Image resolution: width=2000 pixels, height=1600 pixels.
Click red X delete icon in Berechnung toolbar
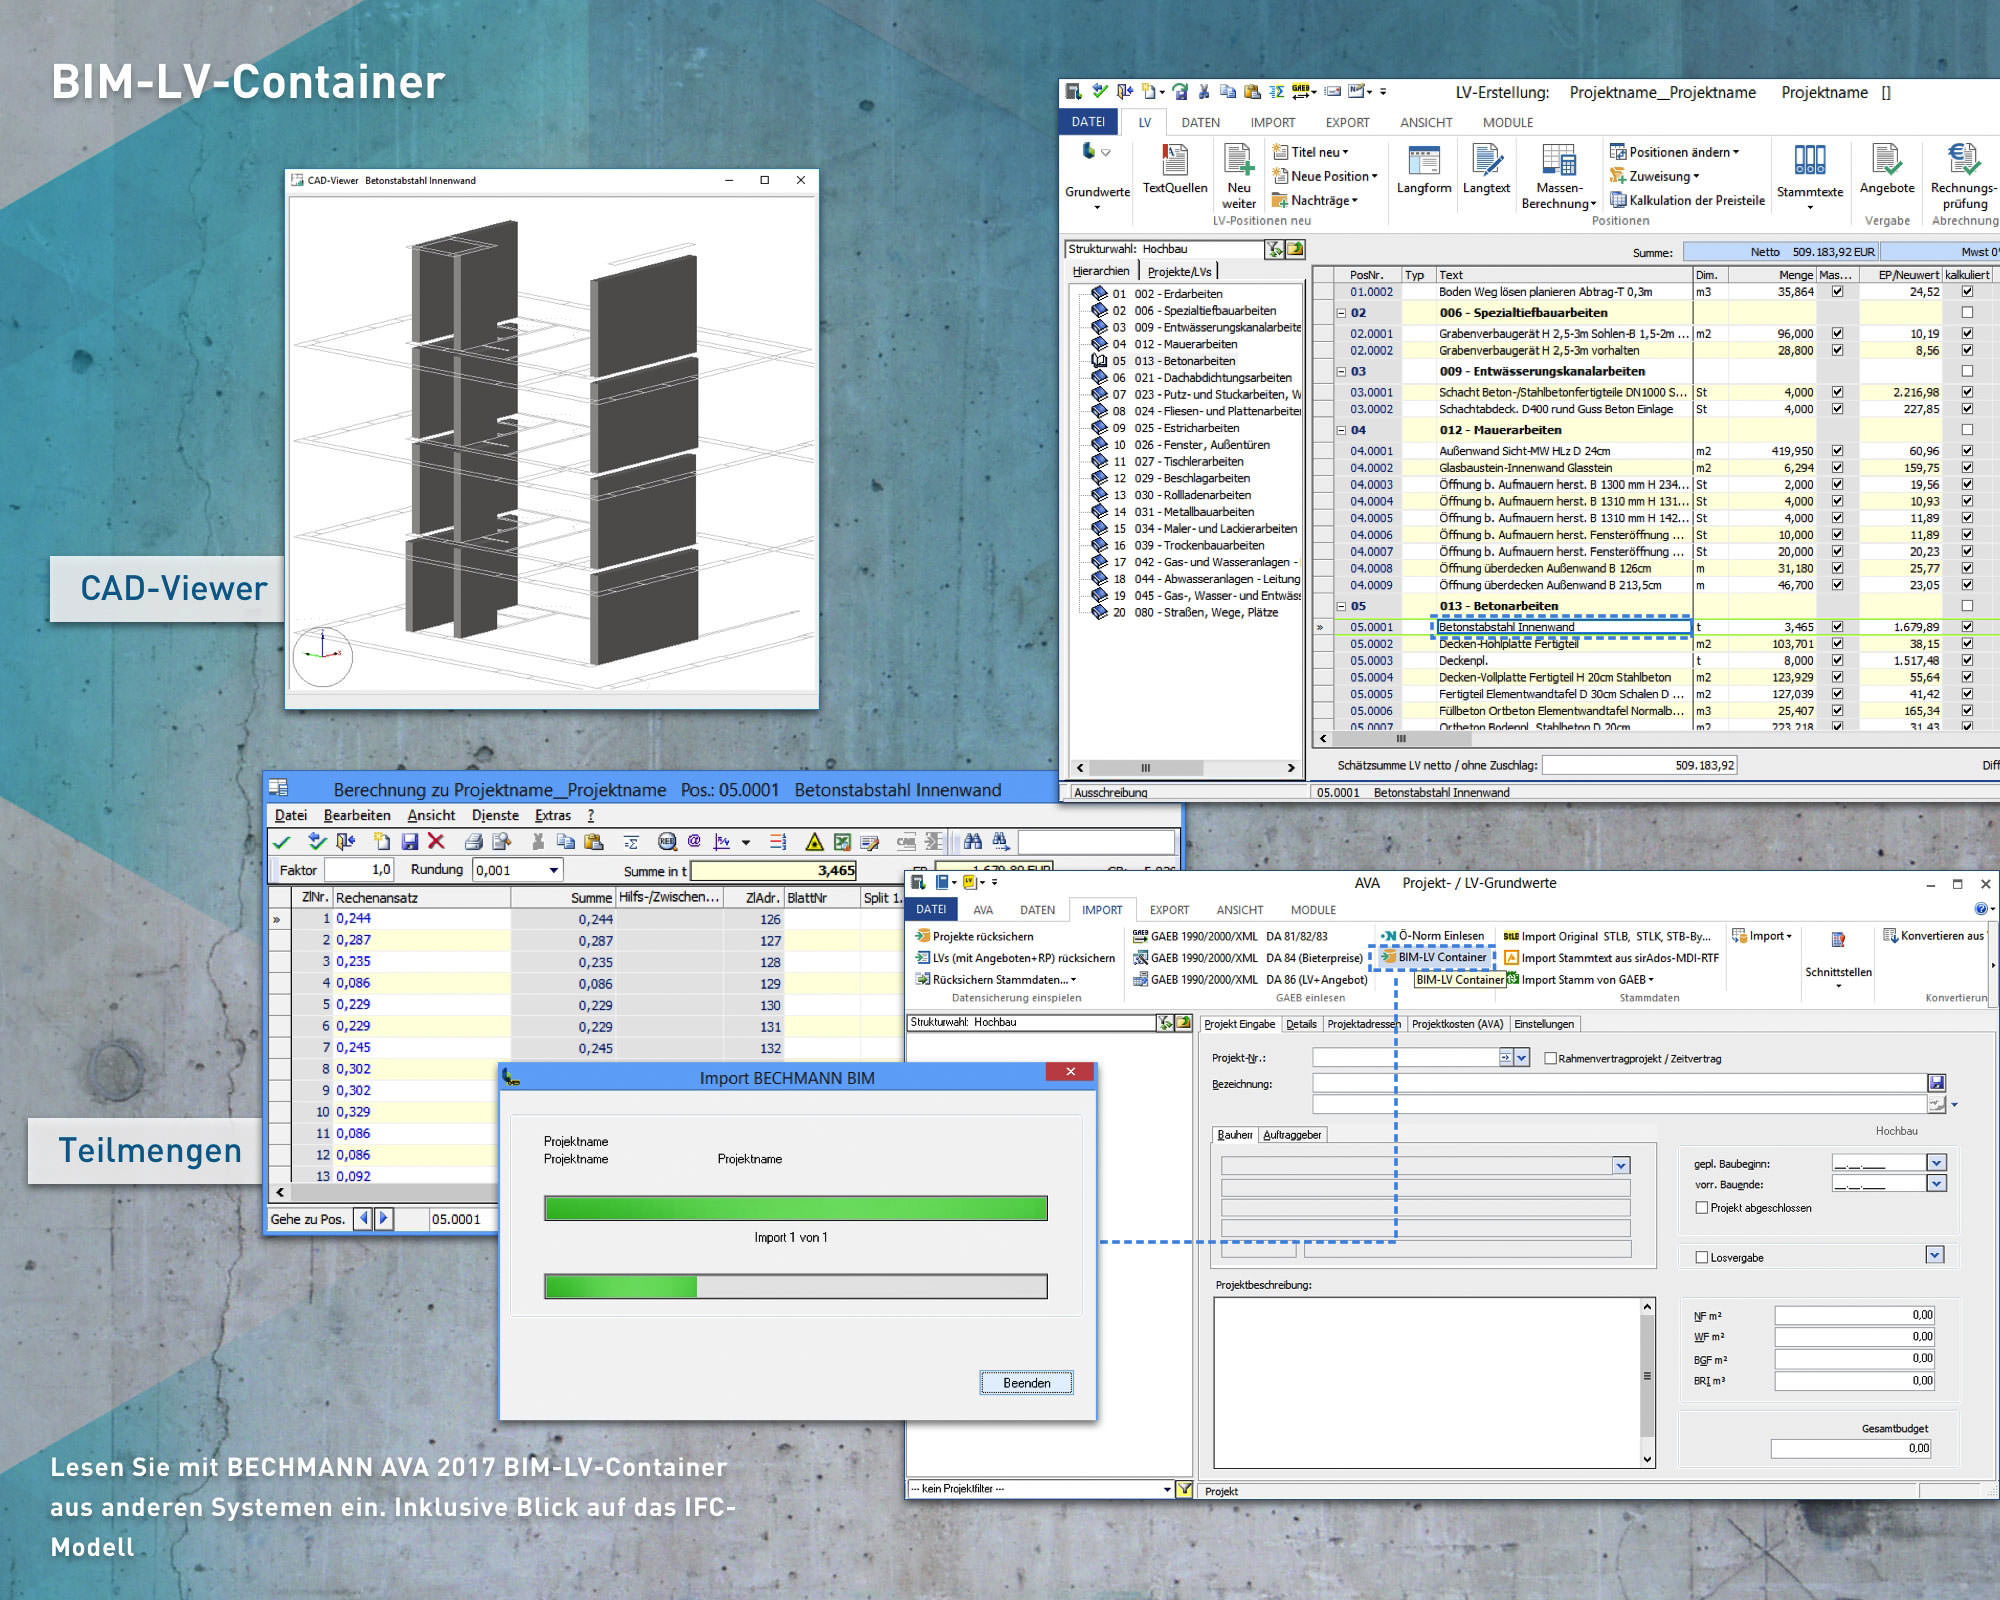click(x=436, y=842)
